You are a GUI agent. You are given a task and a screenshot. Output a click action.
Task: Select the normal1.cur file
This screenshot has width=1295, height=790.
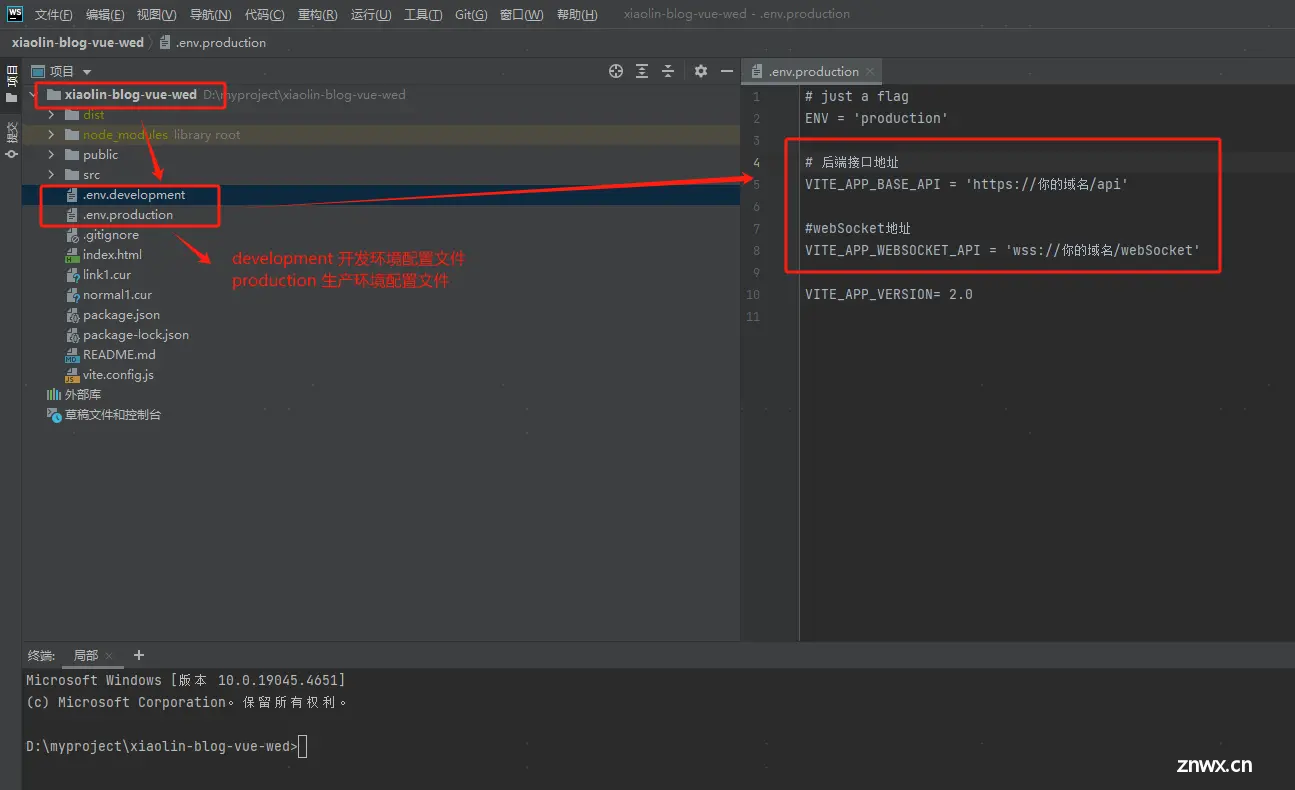(x=117, y=295)
